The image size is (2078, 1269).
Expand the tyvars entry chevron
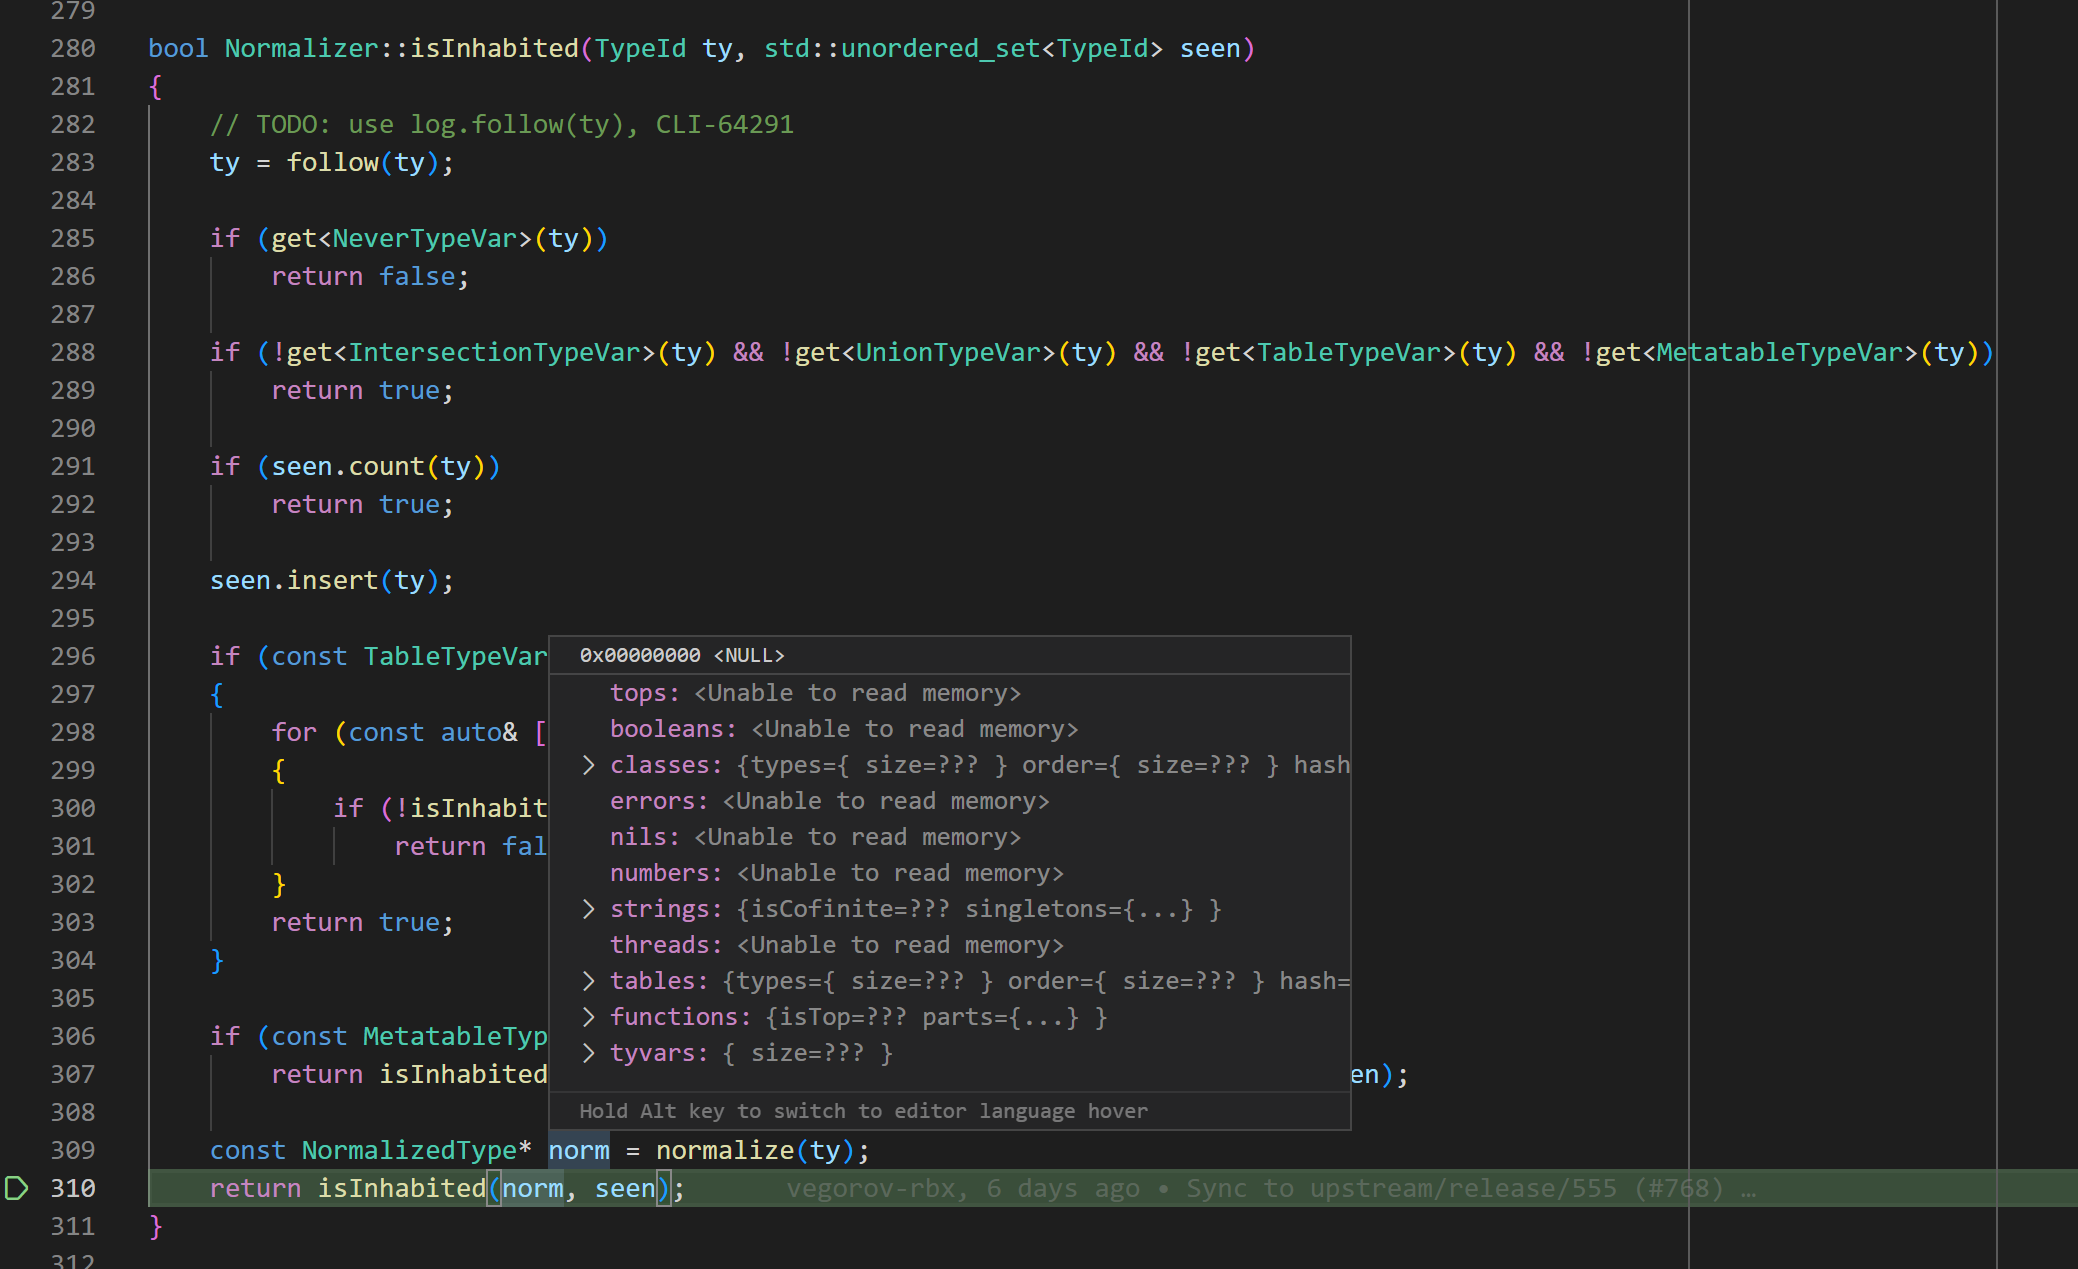(588, 1053)
